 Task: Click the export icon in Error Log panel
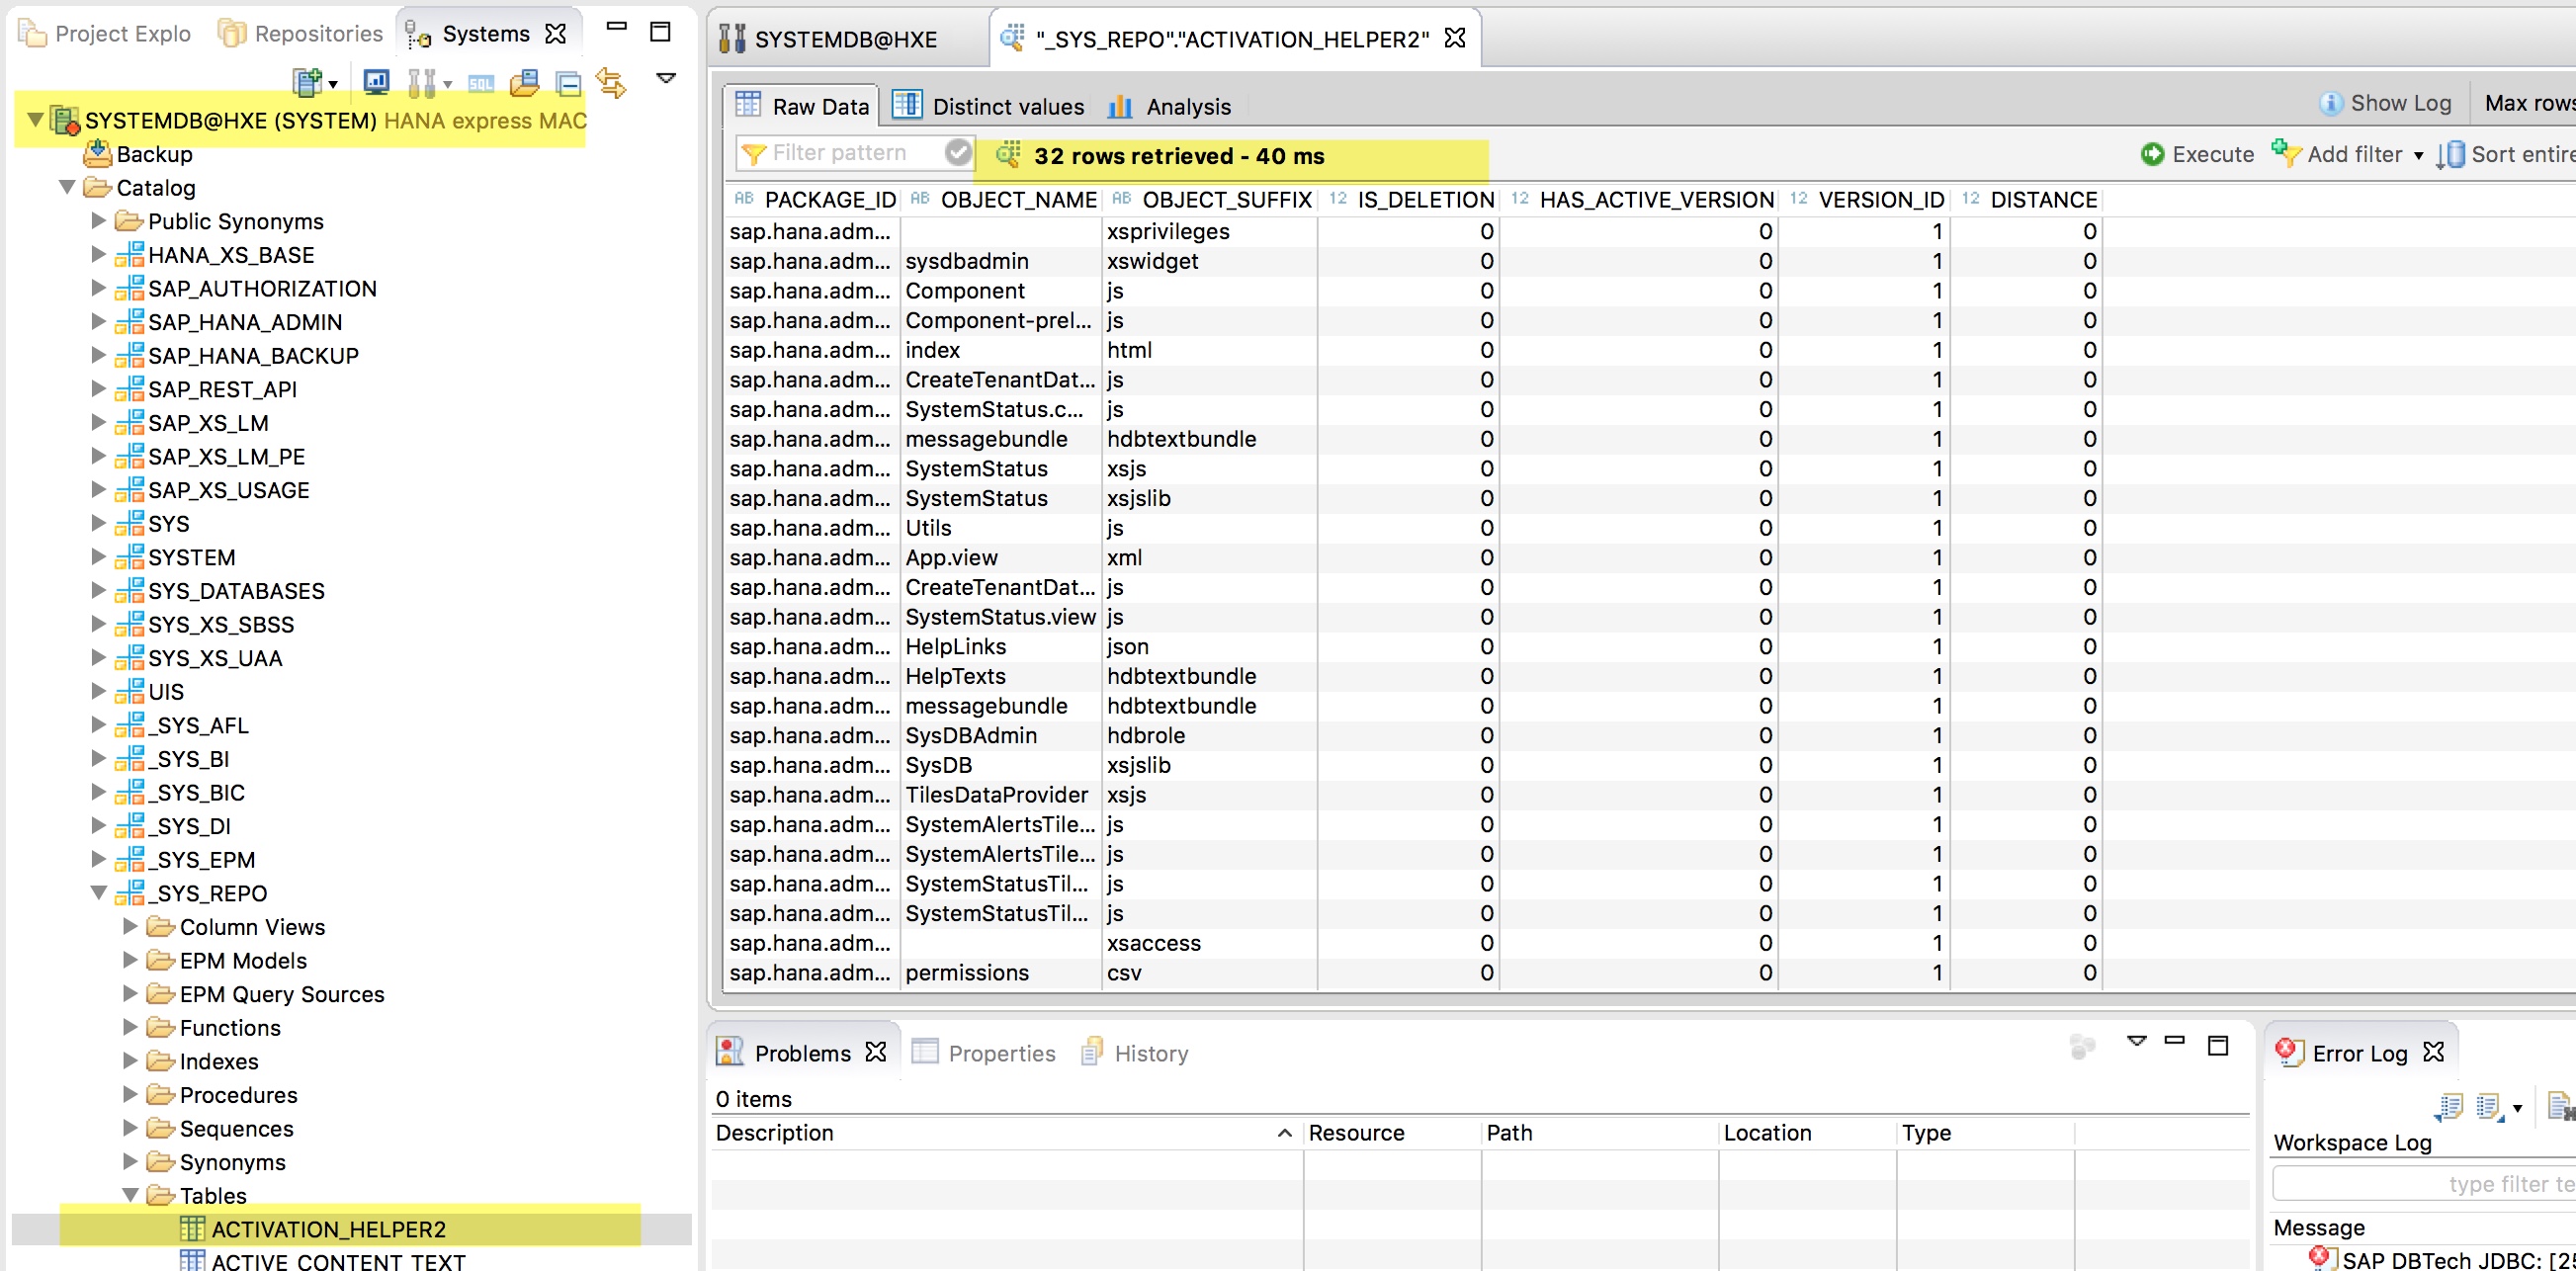tap(2449, 1107)
